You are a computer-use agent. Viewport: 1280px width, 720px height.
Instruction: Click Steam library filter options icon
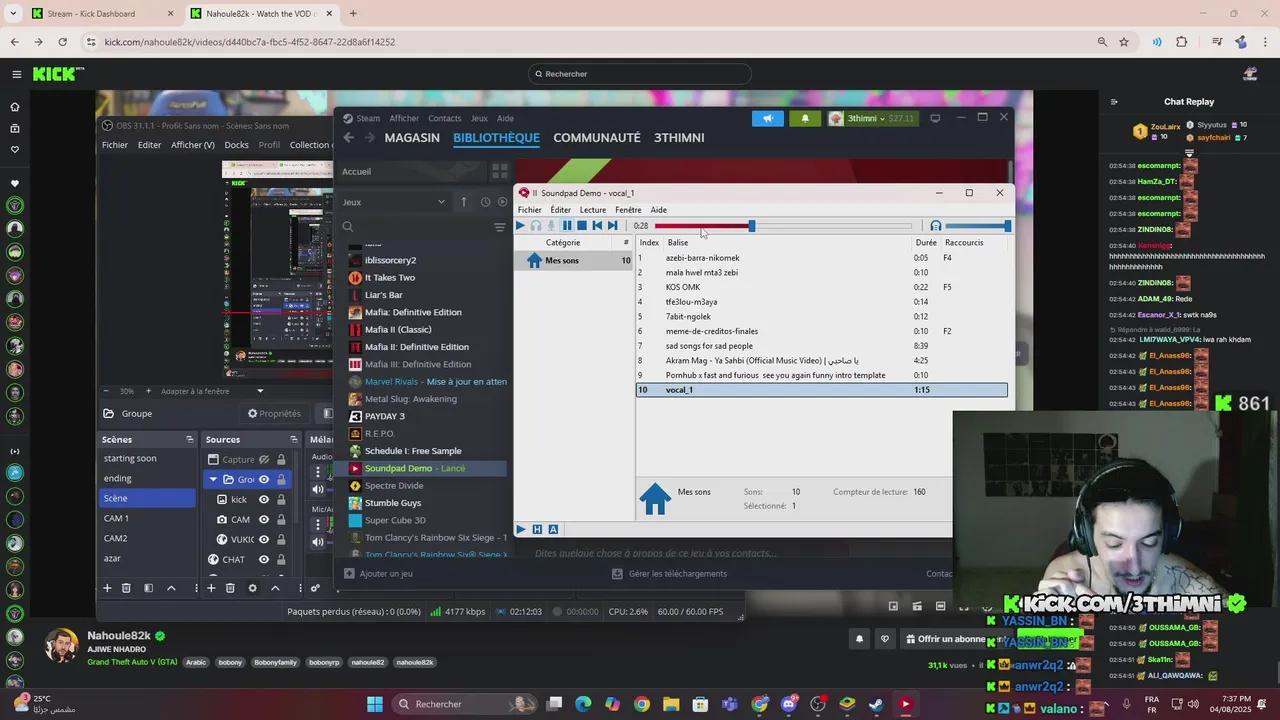pos(500,227)
